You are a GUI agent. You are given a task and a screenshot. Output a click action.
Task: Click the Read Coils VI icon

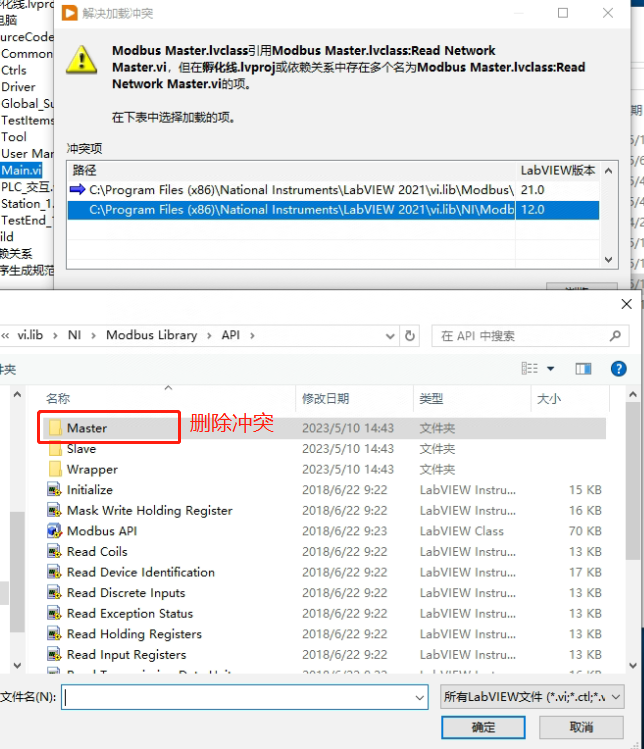pyautogui.click(x=54, y=551)
